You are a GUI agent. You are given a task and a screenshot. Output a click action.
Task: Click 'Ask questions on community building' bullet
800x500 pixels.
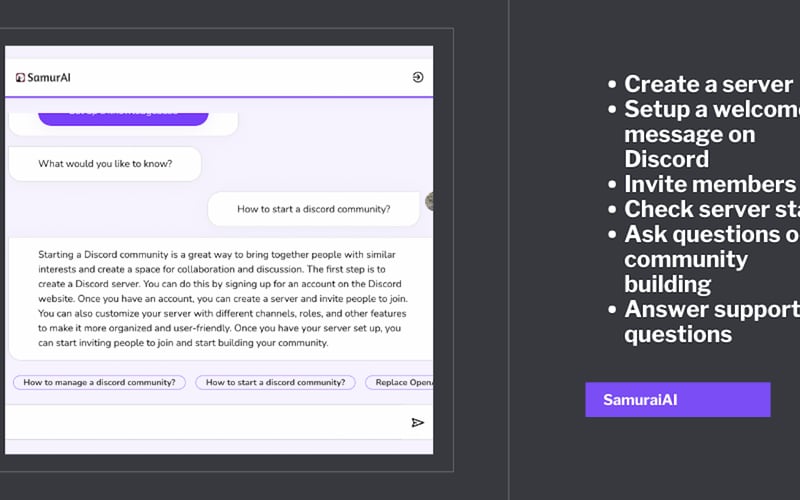coord(704,259)
